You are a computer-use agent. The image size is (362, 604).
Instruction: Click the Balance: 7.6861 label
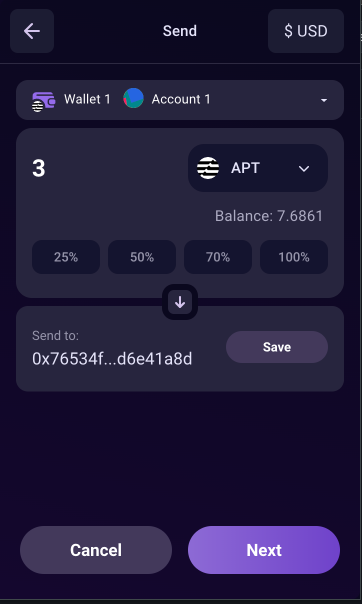(269, 216)
